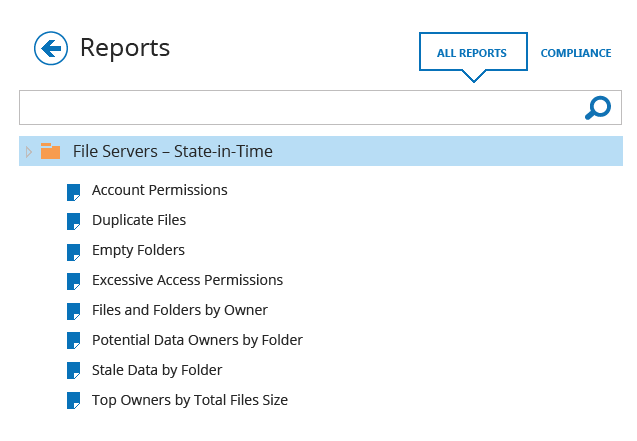Screen dimensions: 637x441
Task: Click the Top Owners report document icon
Action: click(x=74, y=400)
